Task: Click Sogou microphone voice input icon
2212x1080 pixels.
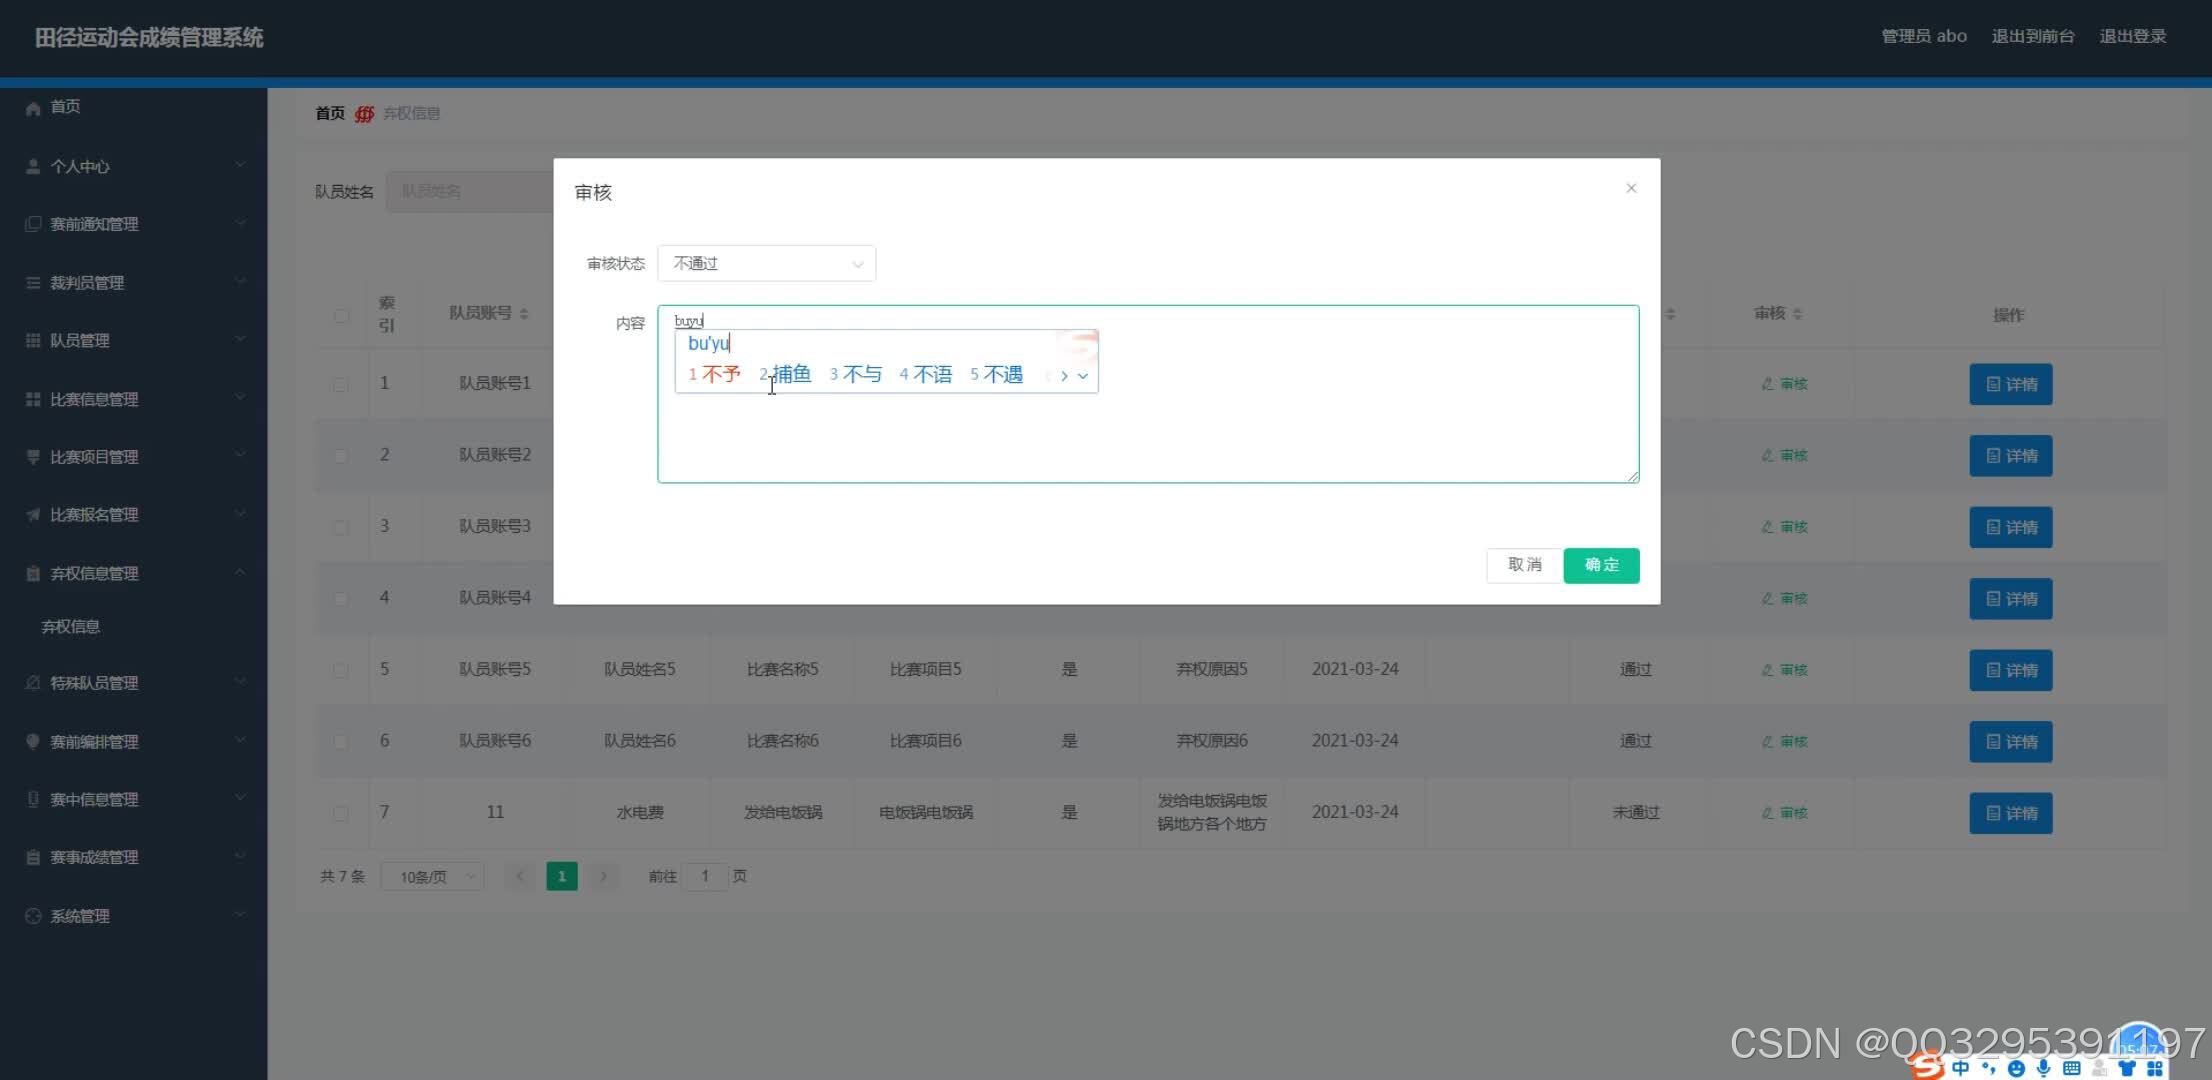Action: pyautogui.click(x=2044, y=1069)
